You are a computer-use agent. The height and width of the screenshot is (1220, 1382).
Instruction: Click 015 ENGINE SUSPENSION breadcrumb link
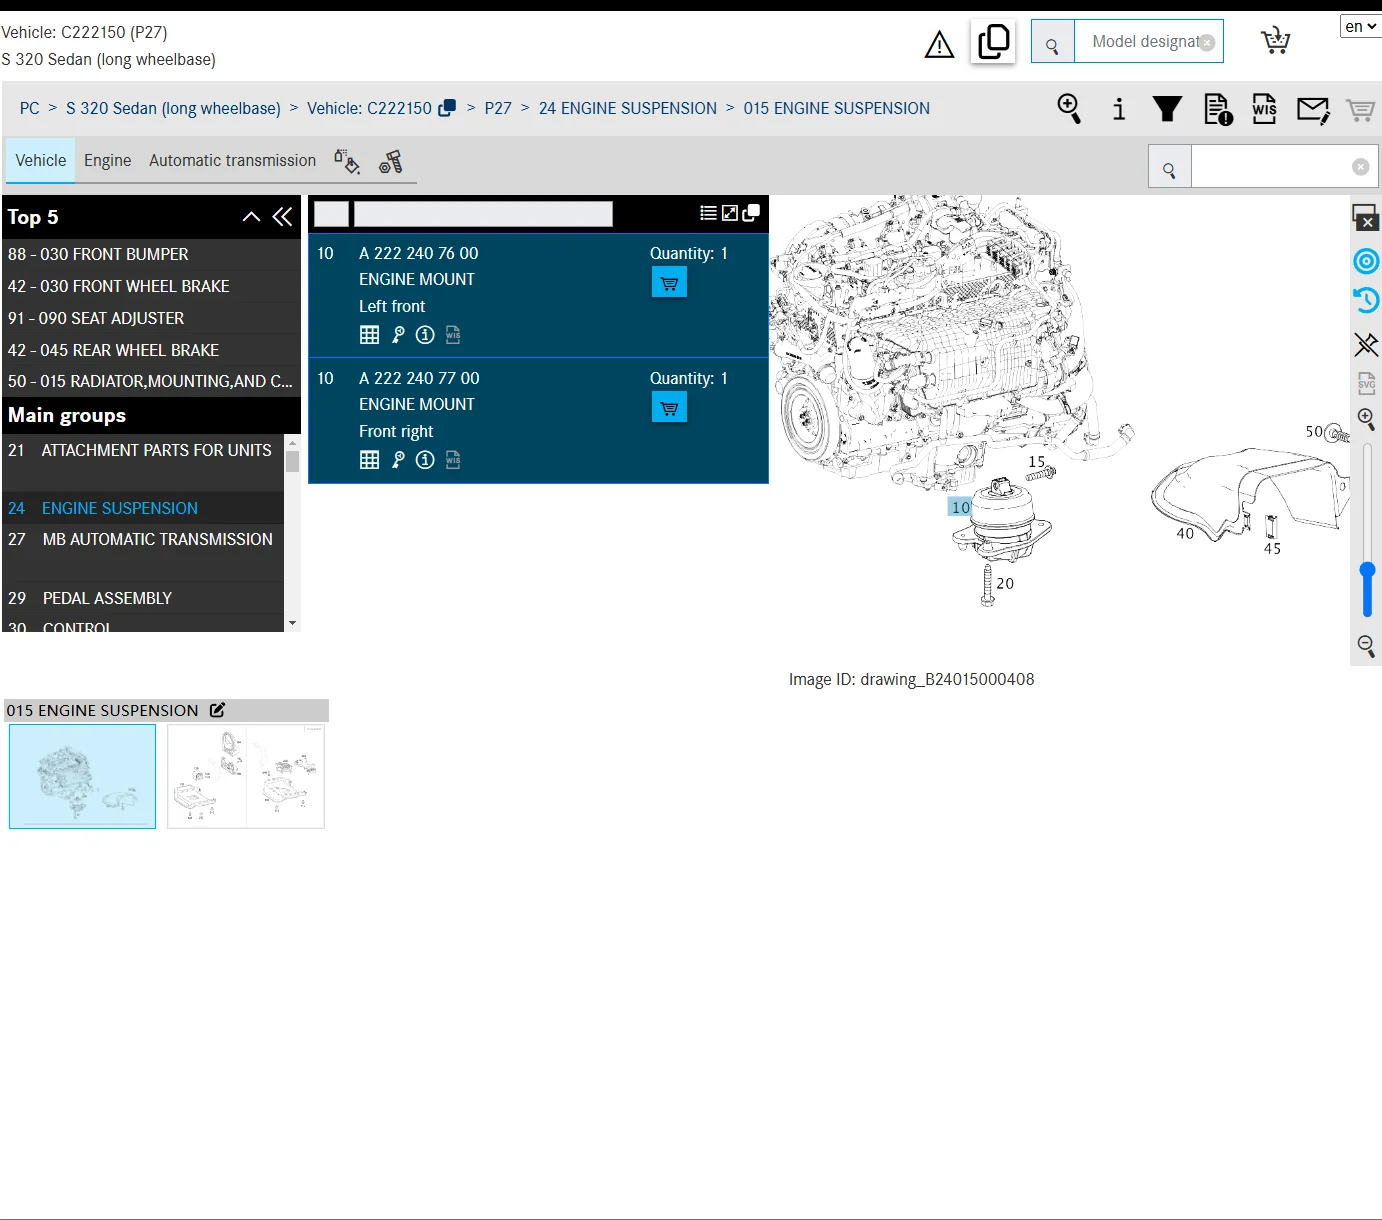pos(836,108)
